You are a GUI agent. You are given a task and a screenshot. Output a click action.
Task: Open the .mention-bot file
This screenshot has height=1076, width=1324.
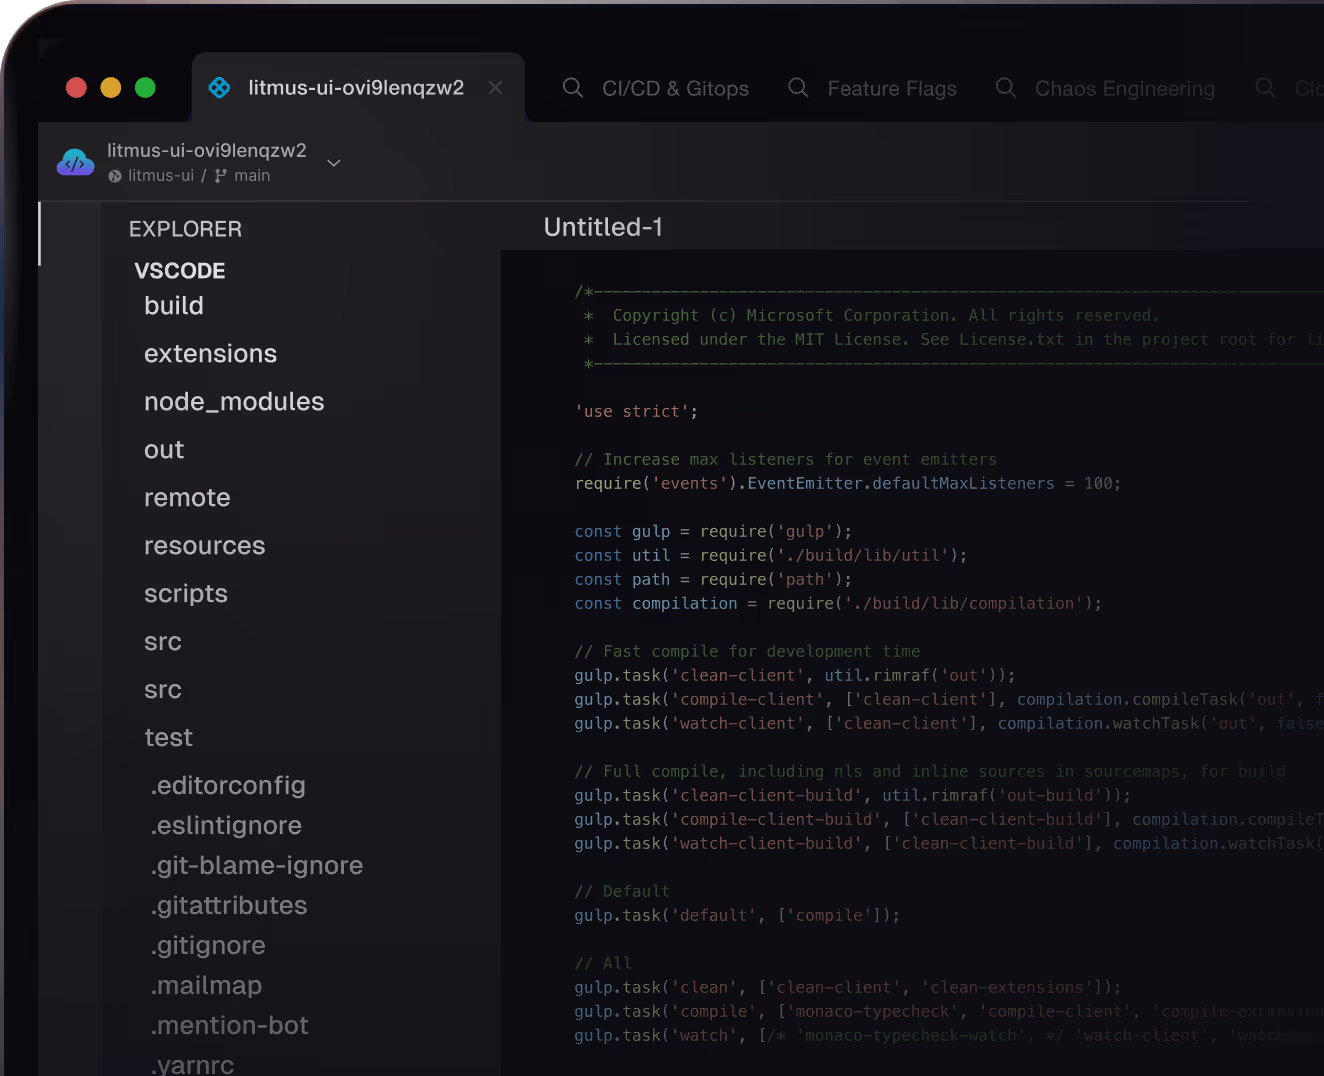click(x=229, y=1026)
